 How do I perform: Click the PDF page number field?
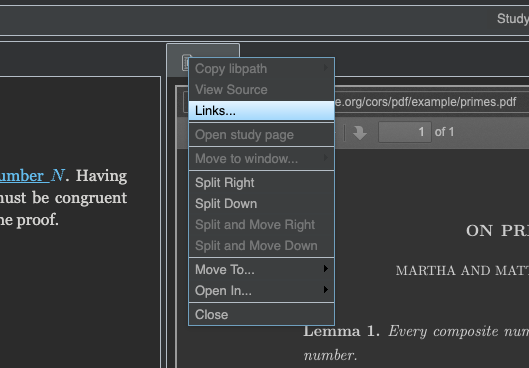[x=405, y=132]
